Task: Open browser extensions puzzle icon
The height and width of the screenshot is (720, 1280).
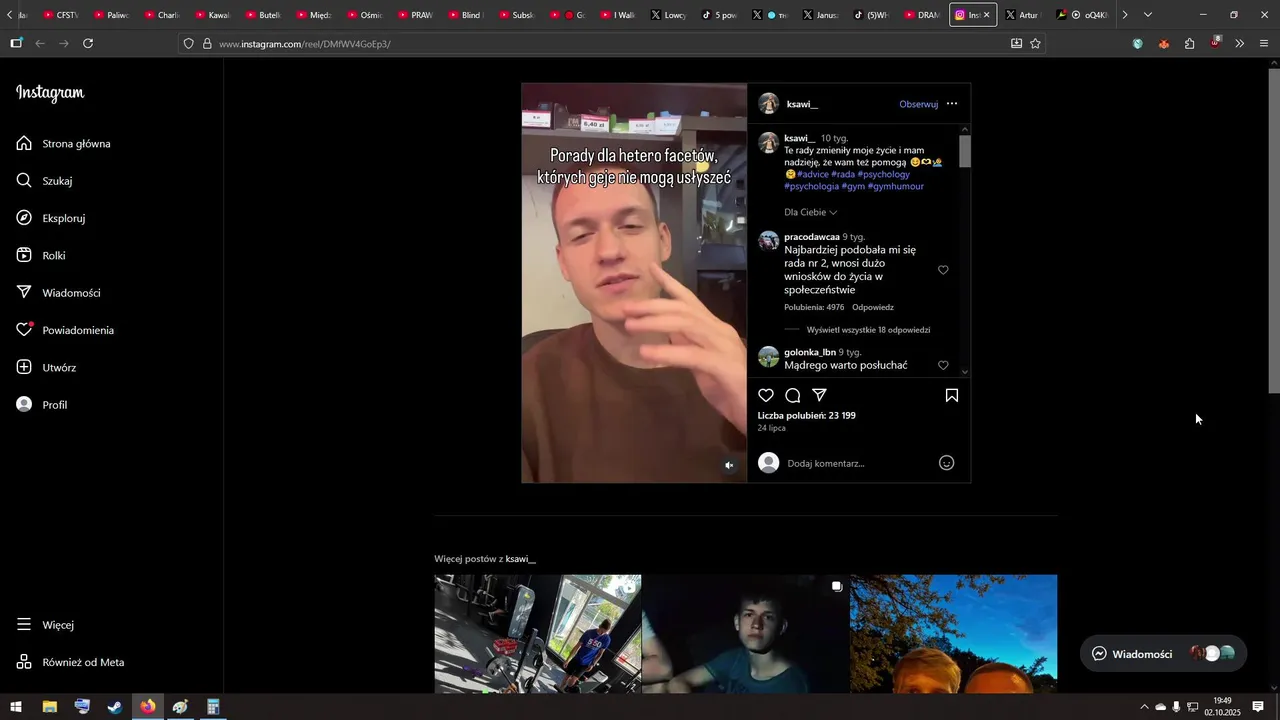Action: (1189, 44)
